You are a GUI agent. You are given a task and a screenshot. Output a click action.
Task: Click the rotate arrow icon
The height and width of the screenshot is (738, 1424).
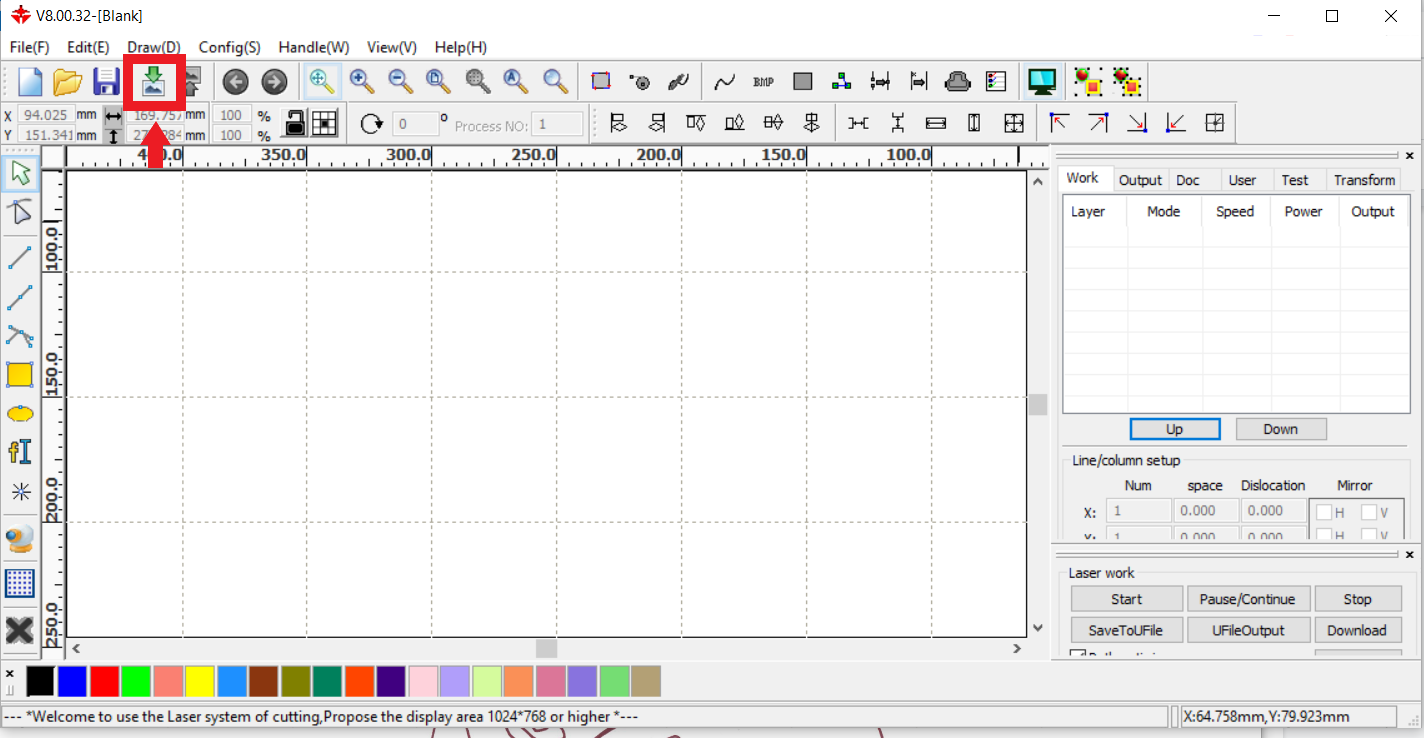[x=372, y=123]
